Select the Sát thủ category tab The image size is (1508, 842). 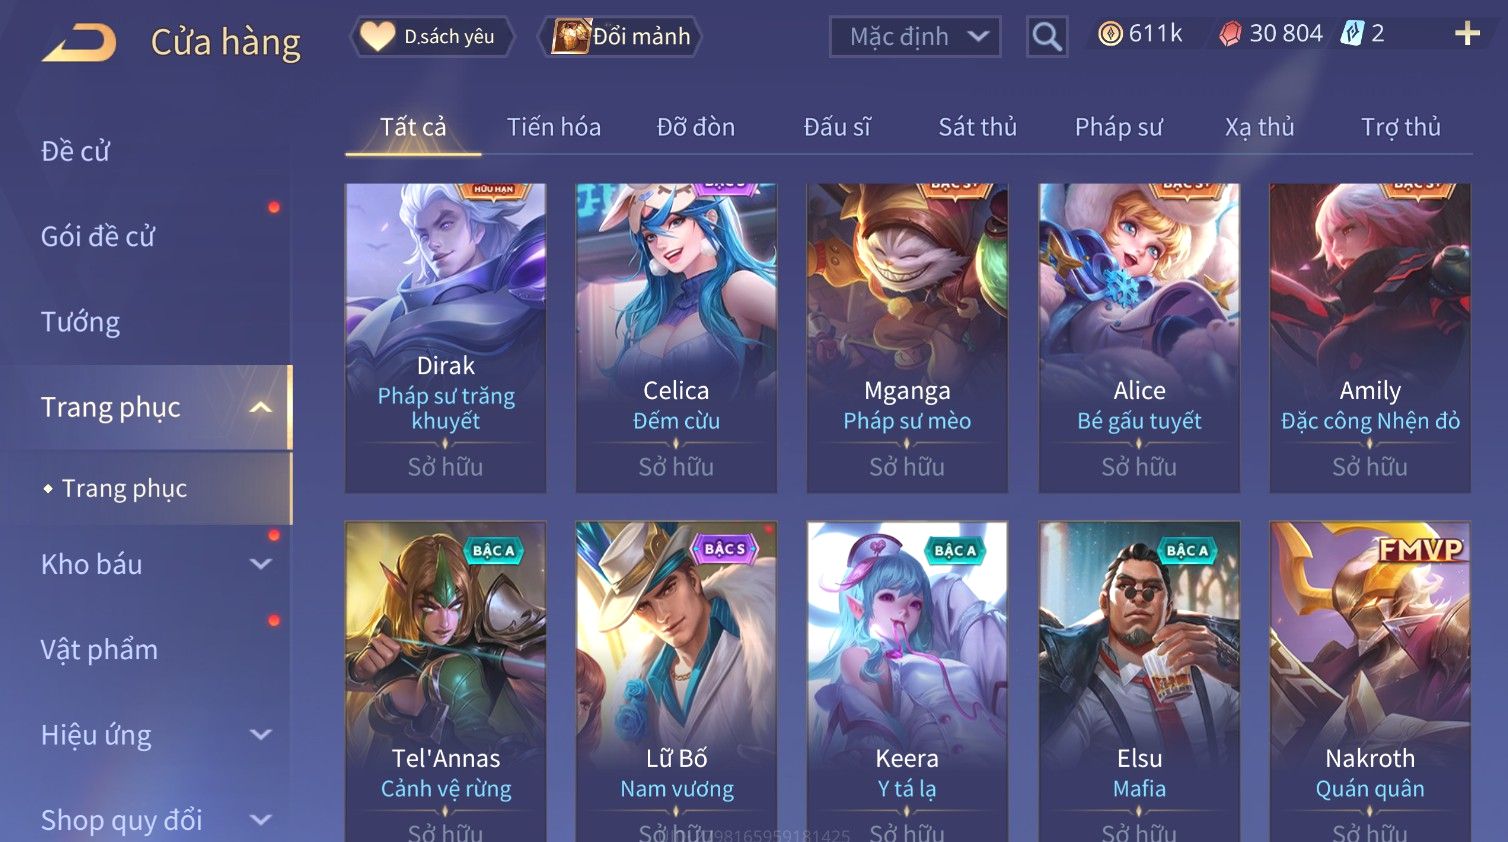(977, 127)
